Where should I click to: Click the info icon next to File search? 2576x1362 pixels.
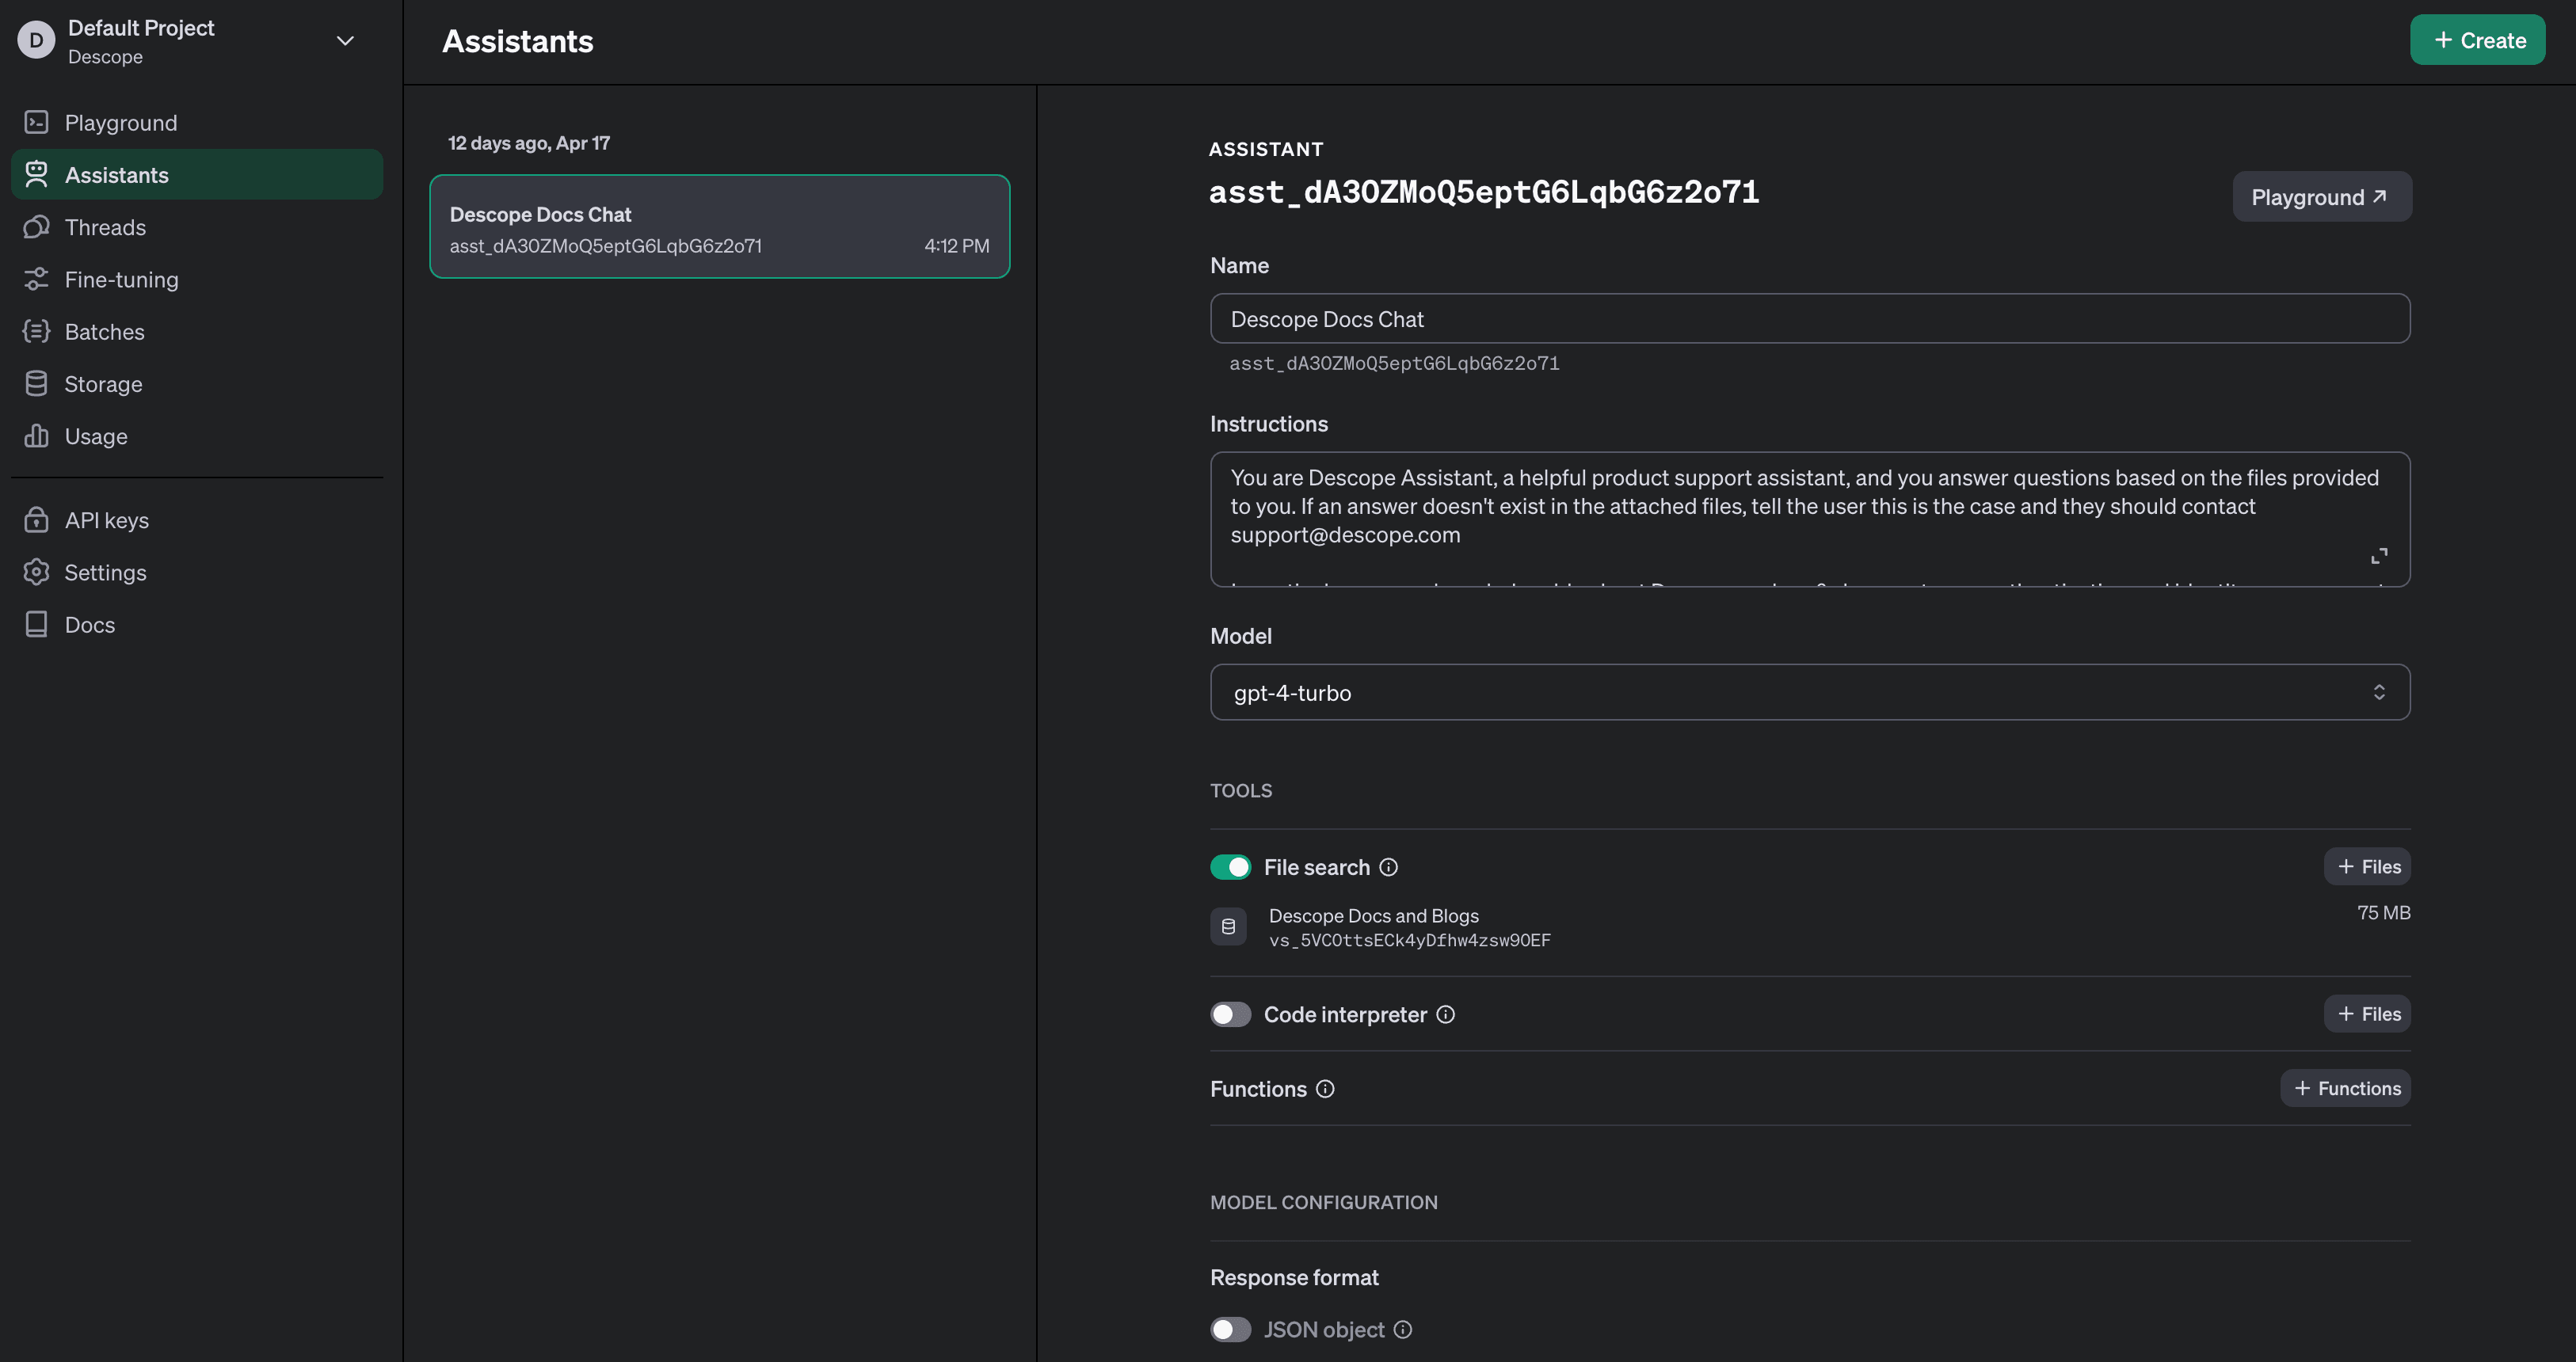pyautogui.click(x=1389, y=867)
